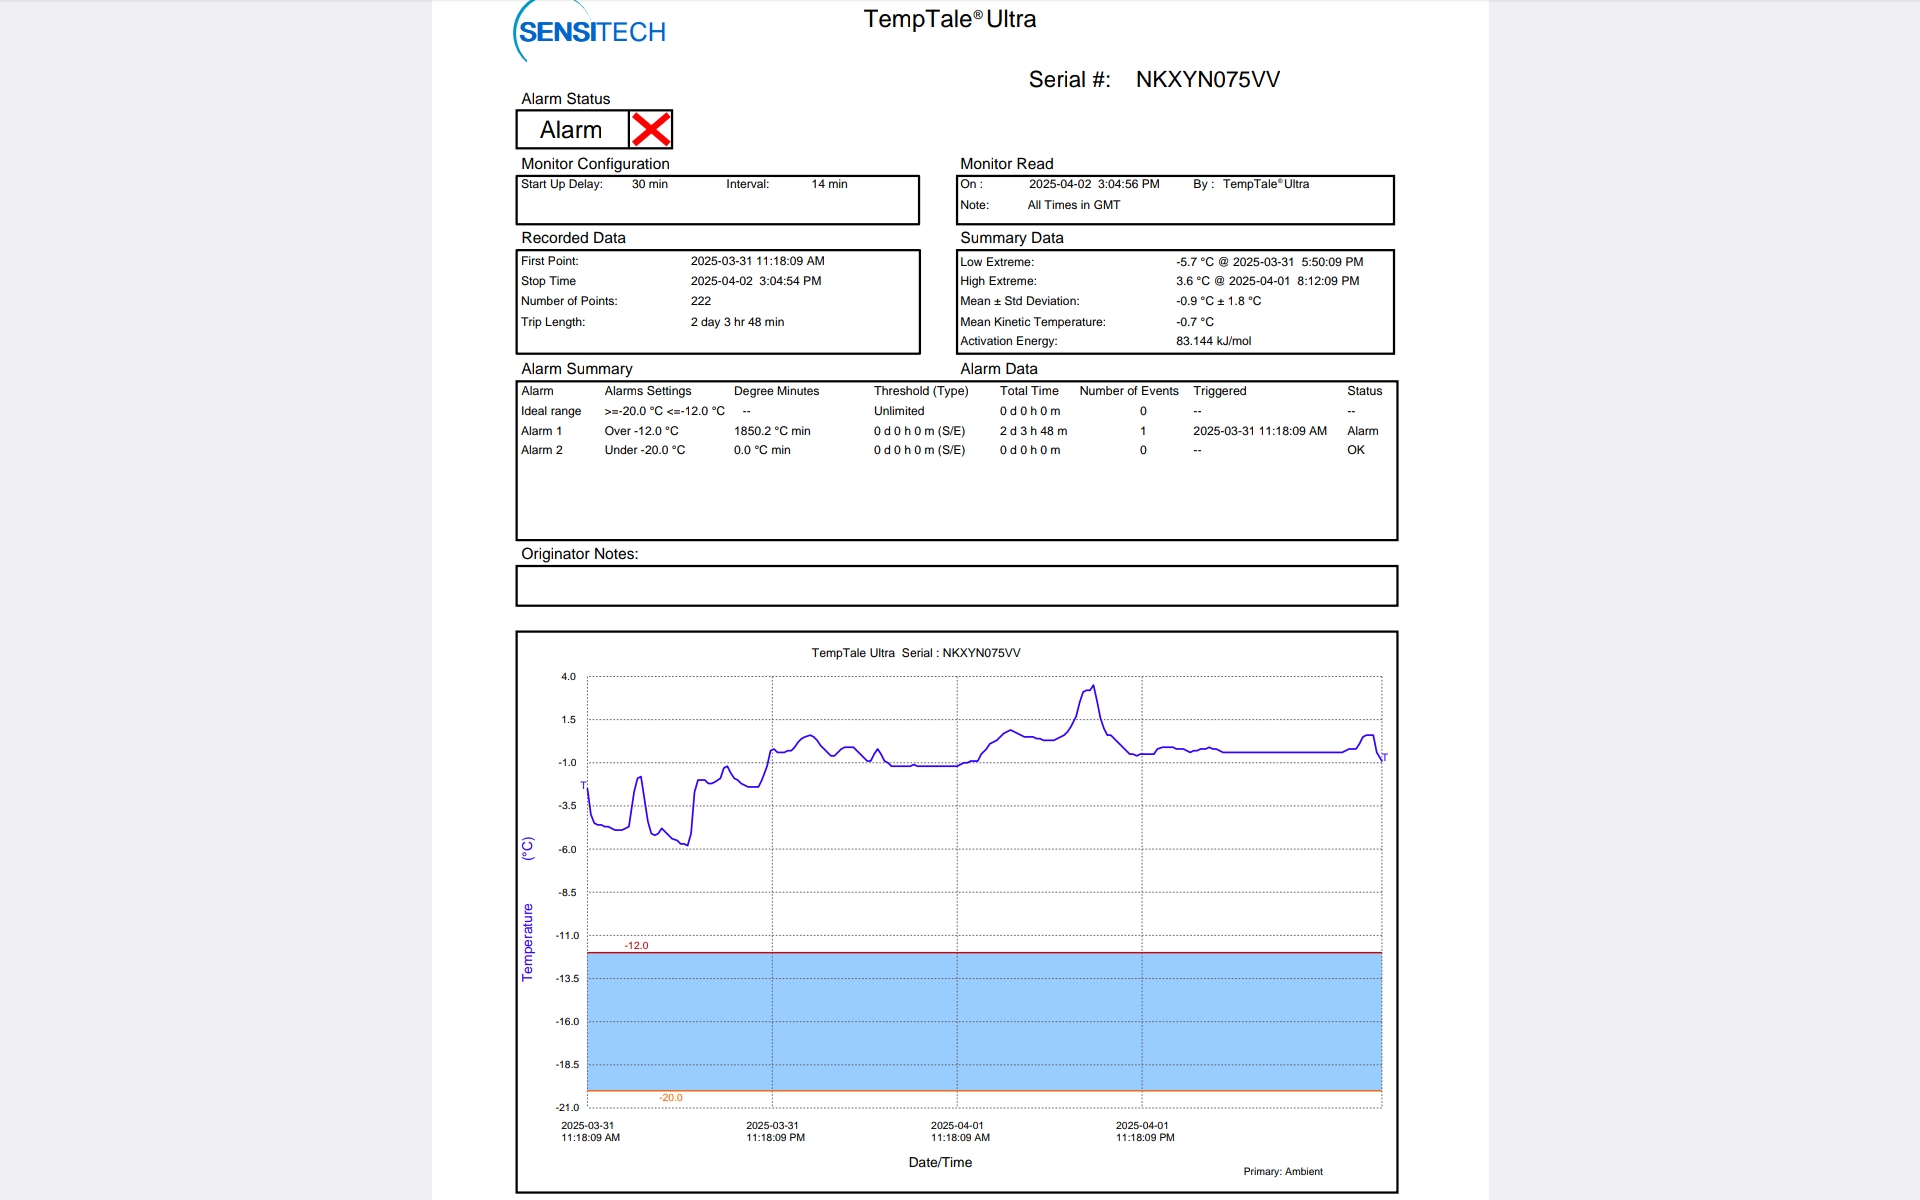Click Mean ± Std Deviation value -0.9 °C ± 1.8 °C
The width and height of the screenshot is (1920, 1200).
[x=1218, y=301]
